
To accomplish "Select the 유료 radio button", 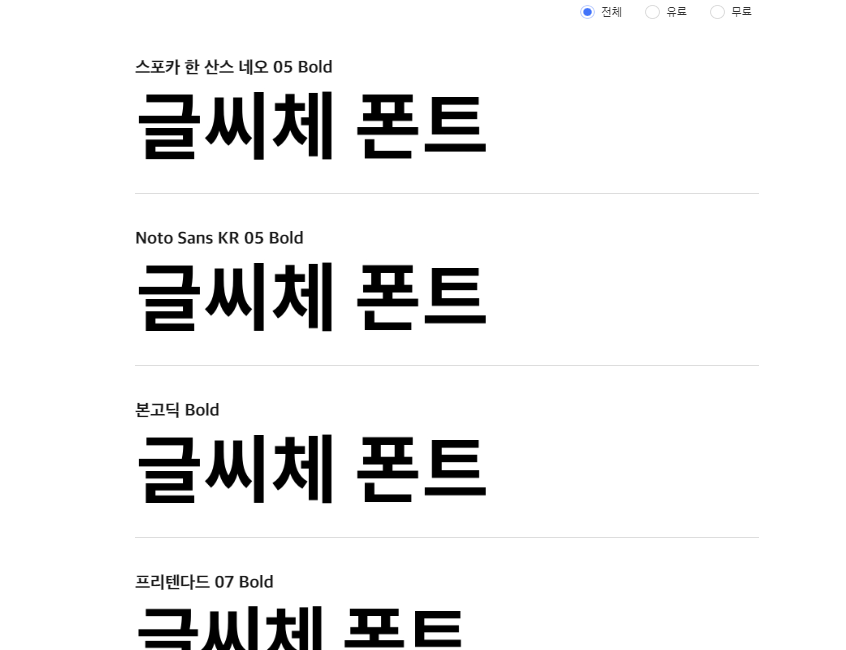I will click(652, 12).
